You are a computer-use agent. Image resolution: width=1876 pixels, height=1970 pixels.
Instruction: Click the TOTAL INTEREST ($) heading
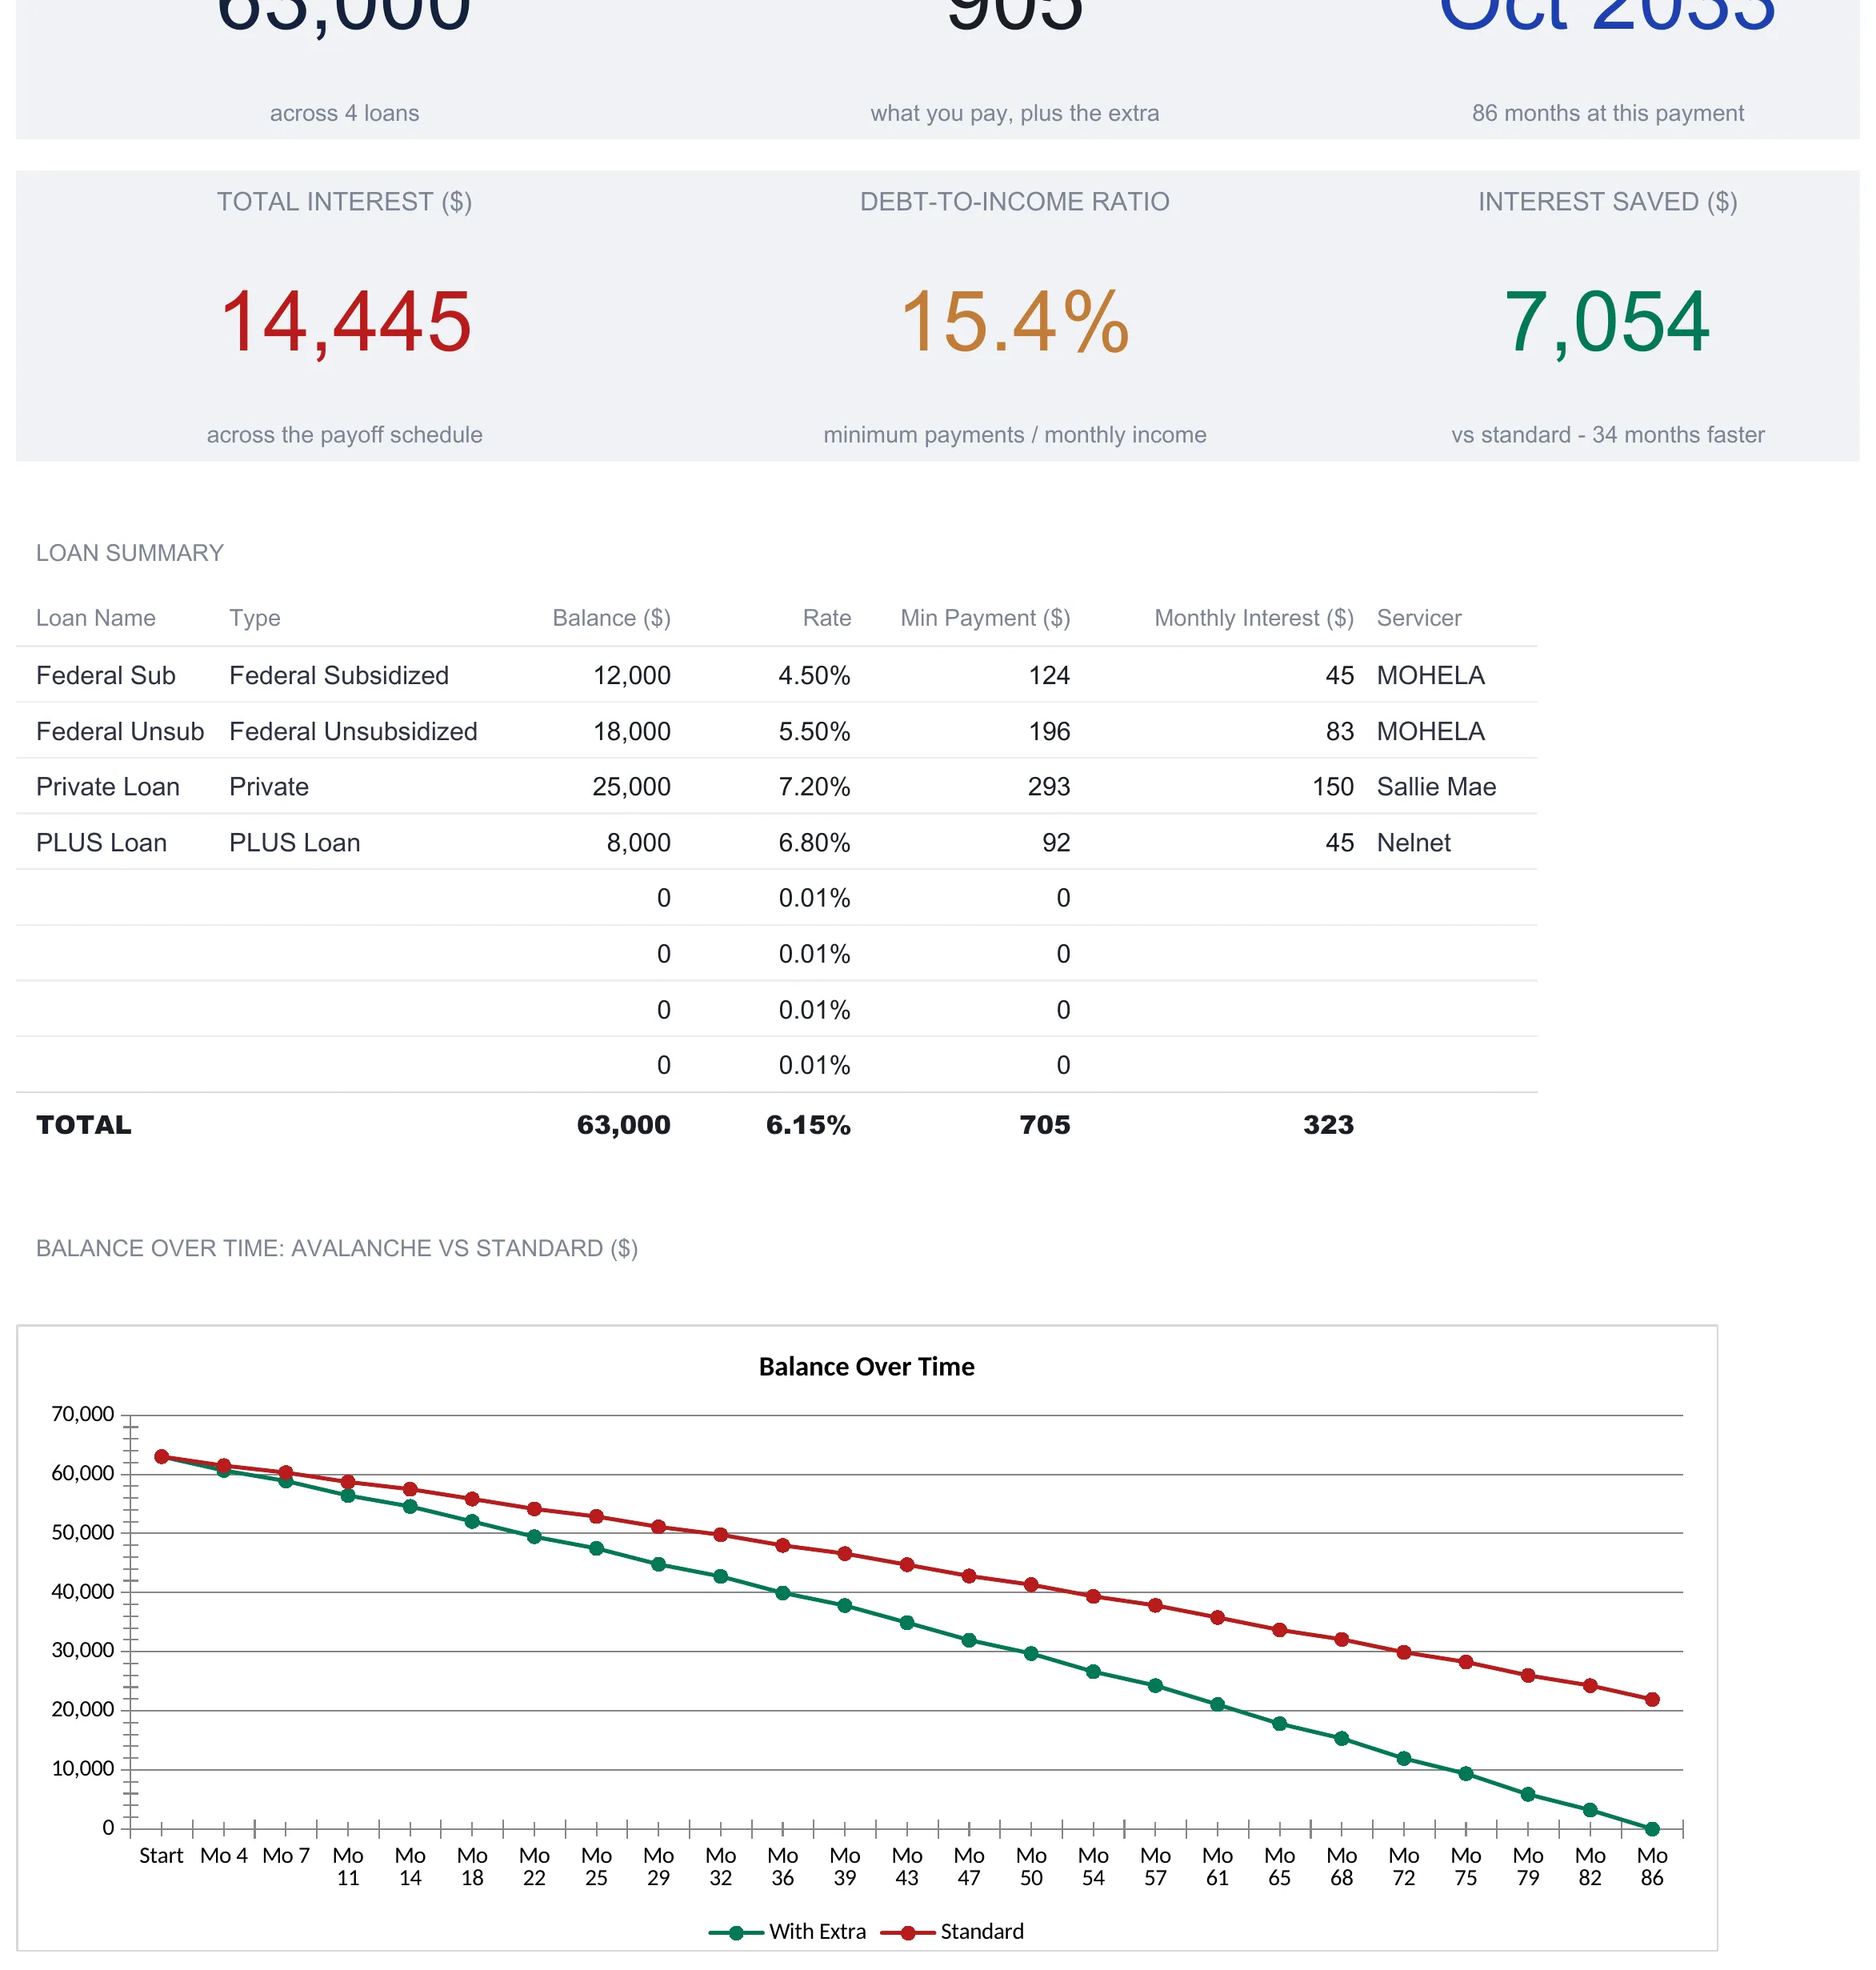click(345, 202)
